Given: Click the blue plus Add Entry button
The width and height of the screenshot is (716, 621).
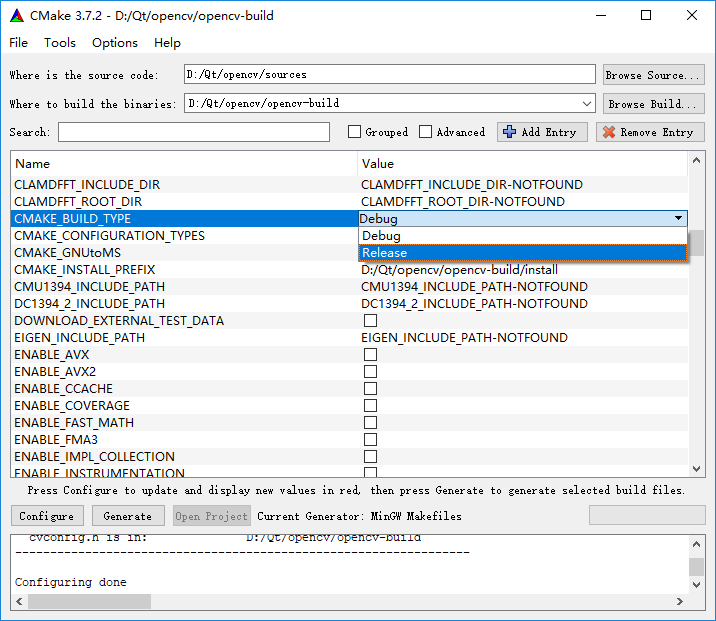Looking at the screenshot, I should 542,132.
